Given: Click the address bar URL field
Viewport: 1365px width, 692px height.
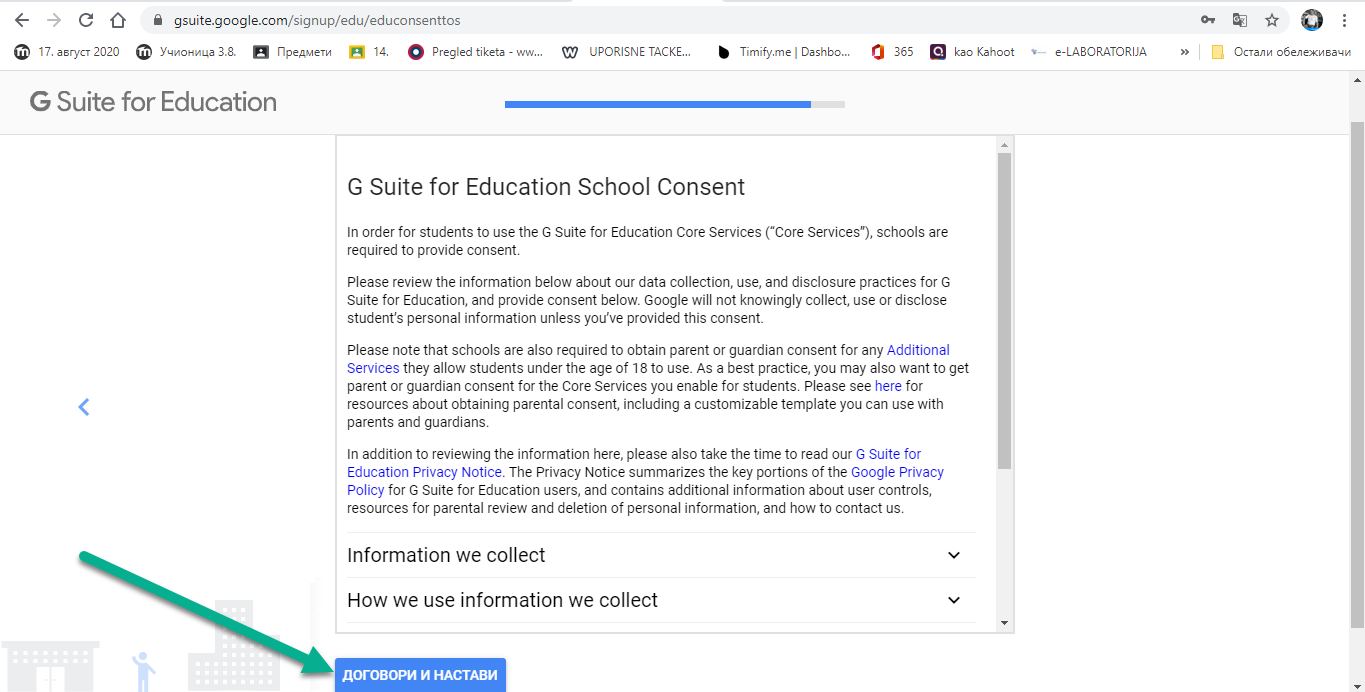Looking at the screenshot, I should (x=600, y=20).
